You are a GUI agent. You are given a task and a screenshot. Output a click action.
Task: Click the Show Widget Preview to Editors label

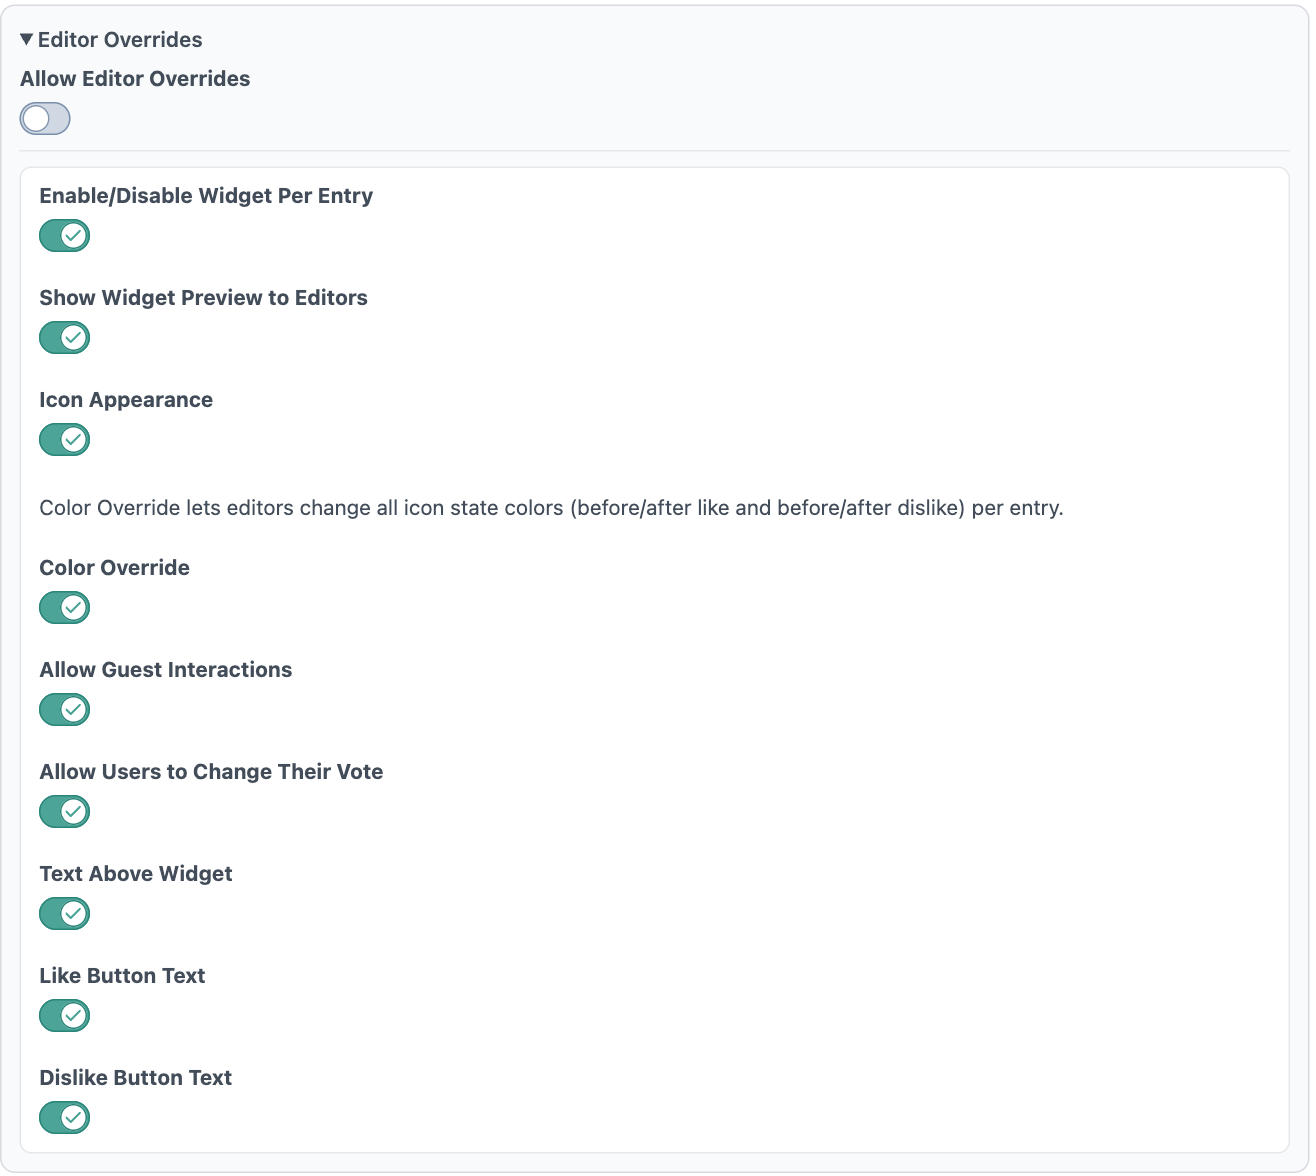click(x=203, y=298)
